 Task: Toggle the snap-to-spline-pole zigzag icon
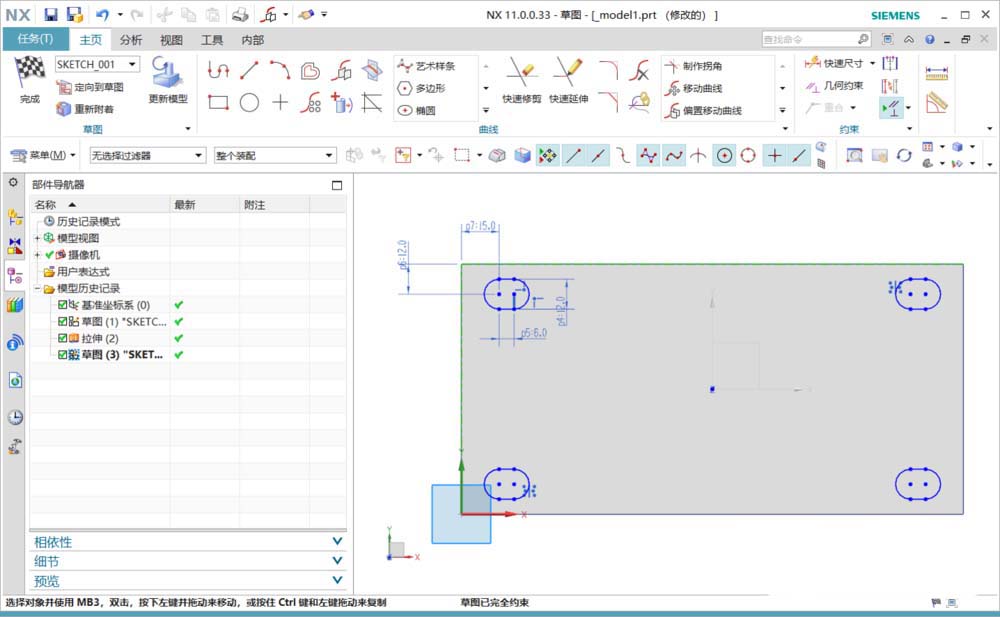[x=648, y=155]
